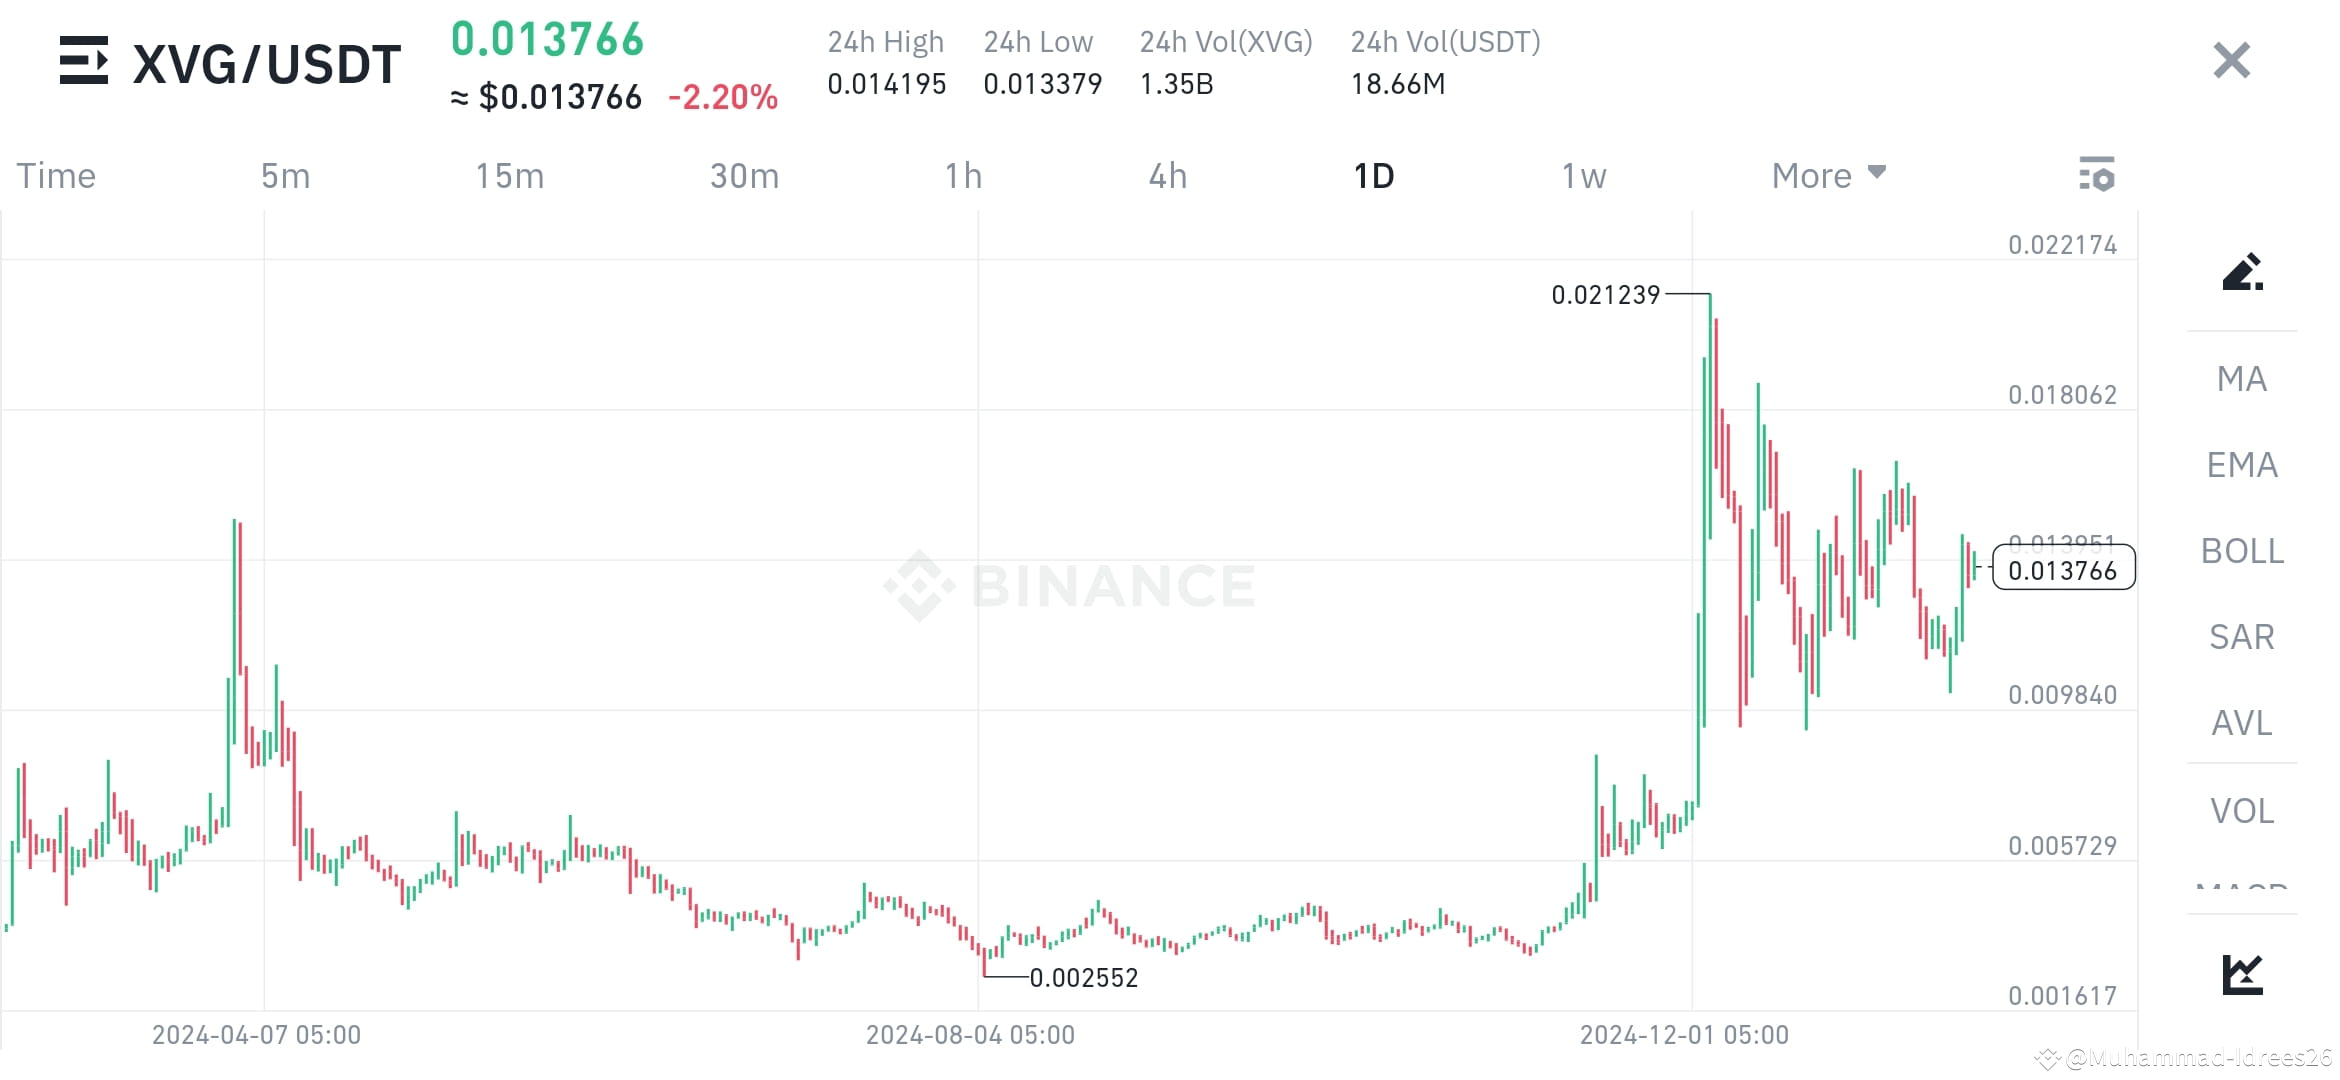Switch to the 4h timeframe tab
The image size is (2340, 1080).
coord(1166,175)
